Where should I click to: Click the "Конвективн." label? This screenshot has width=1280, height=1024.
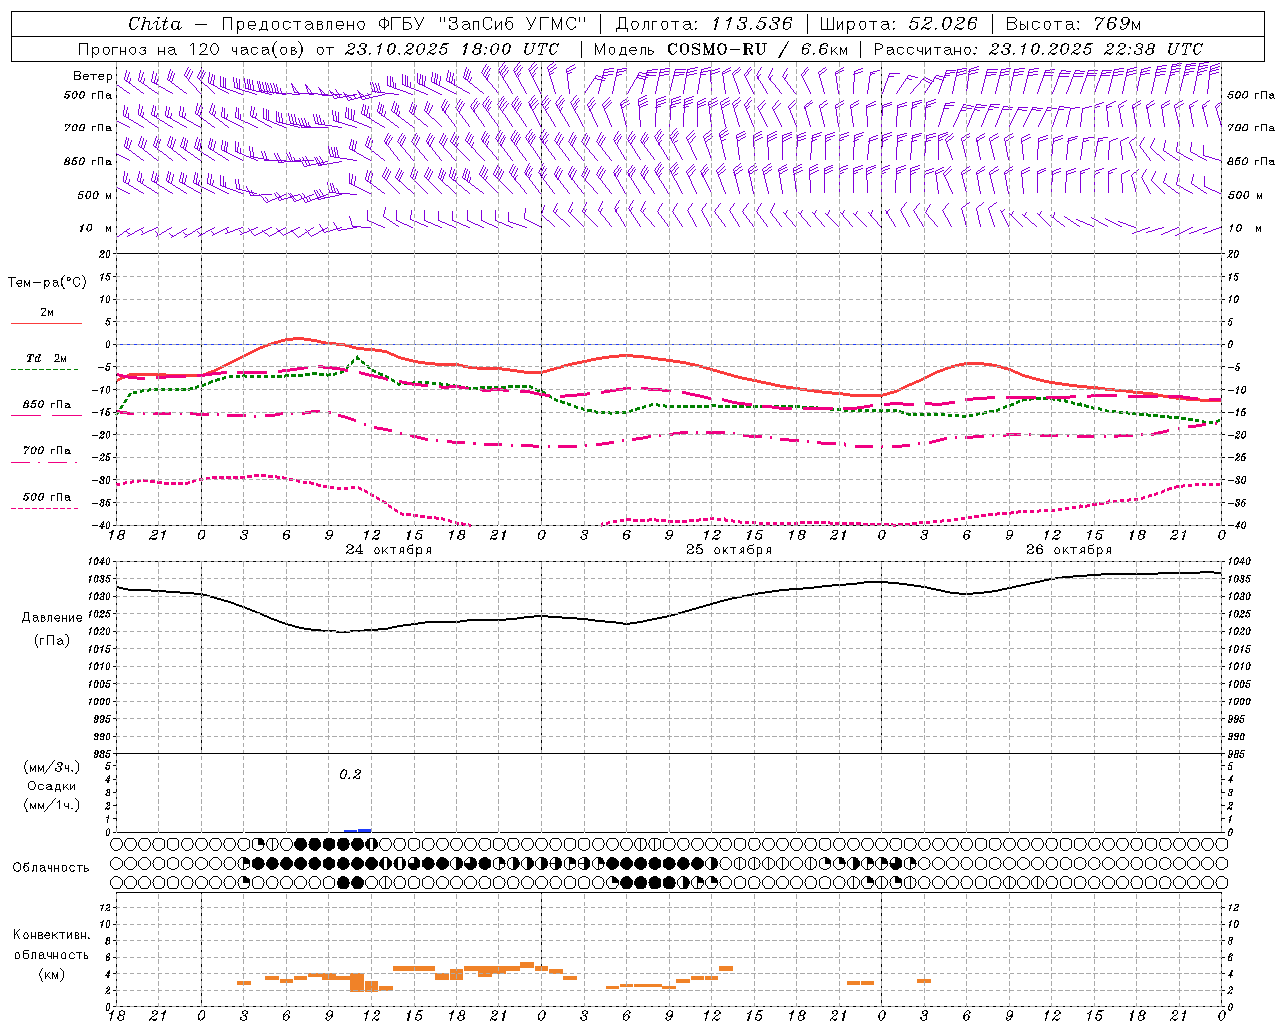tap(51, 935)
